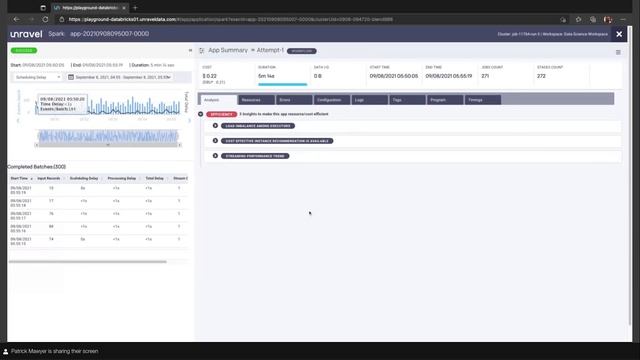Switch to the Analysis tab

pos(218,100)
